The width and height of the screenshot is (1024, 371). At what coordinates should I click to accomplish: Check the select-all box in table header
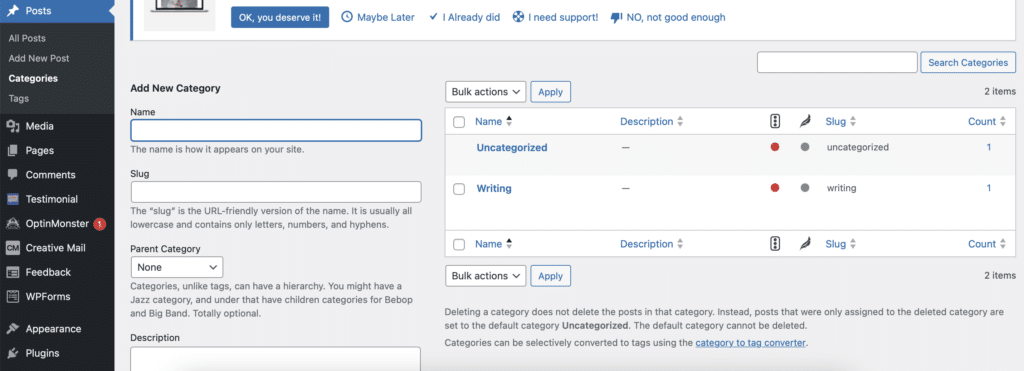(x=459, y=121)
